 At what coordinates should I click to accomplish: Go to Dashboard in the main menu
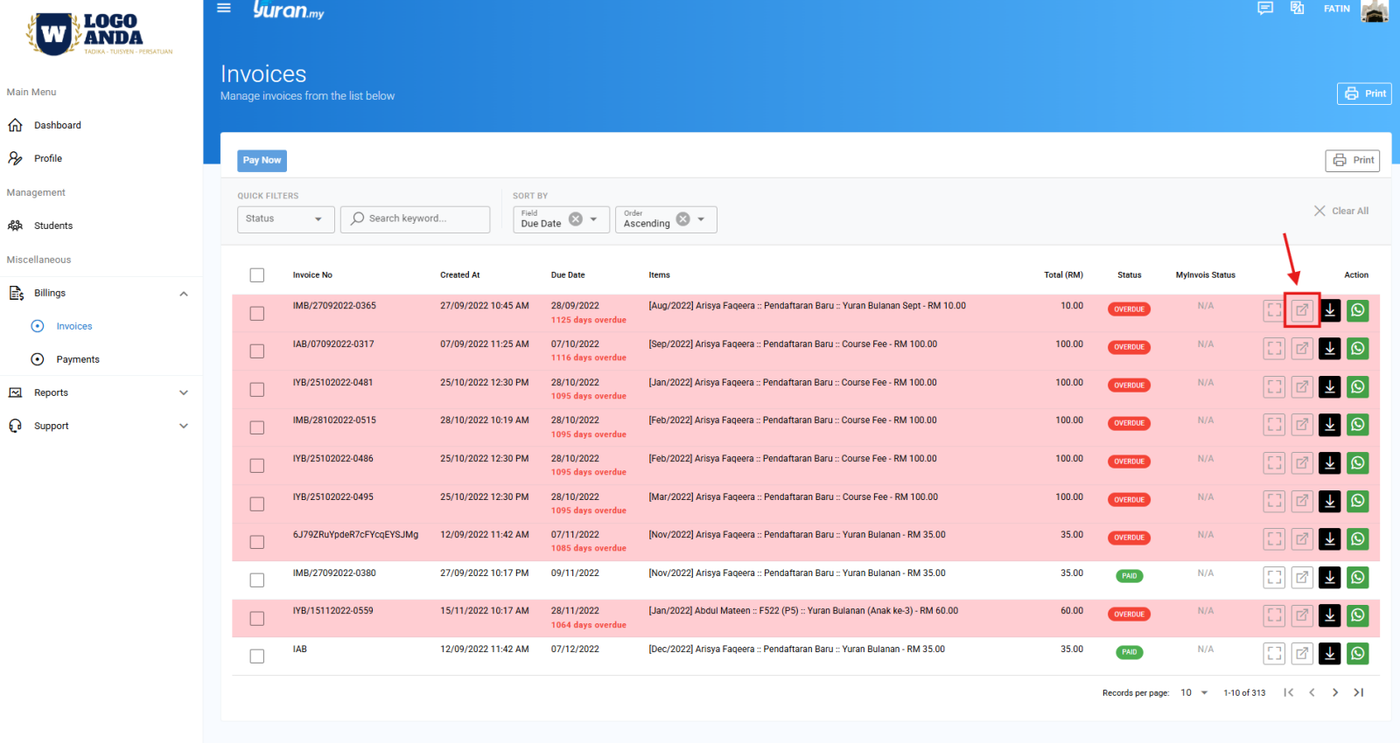(x=57, y=125)
